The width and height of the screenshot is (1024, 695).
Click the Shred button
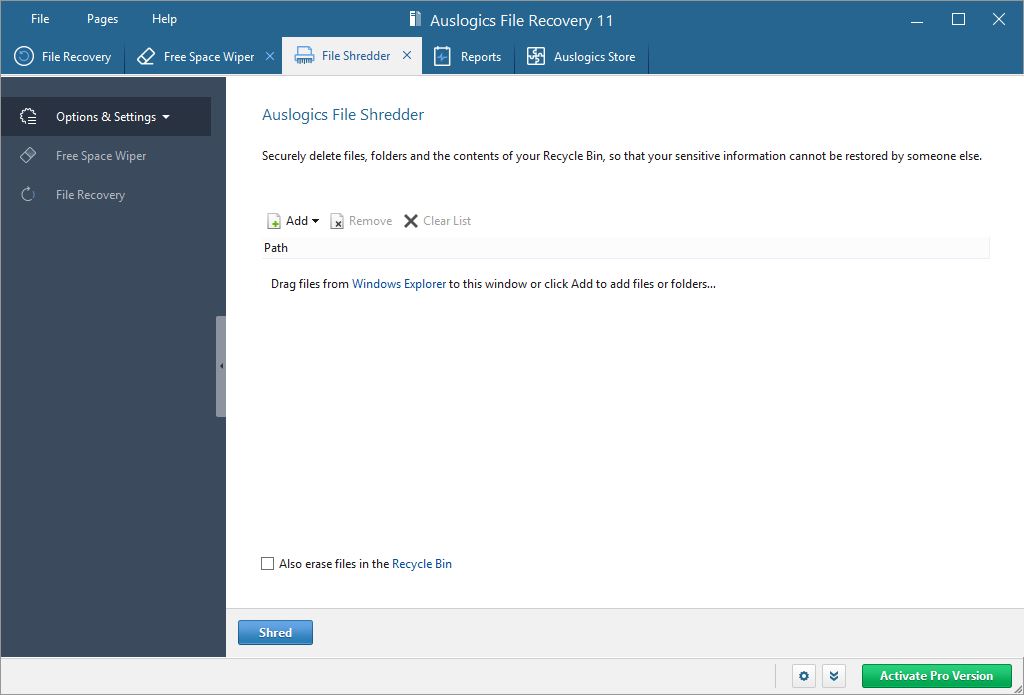click(275, 632)
